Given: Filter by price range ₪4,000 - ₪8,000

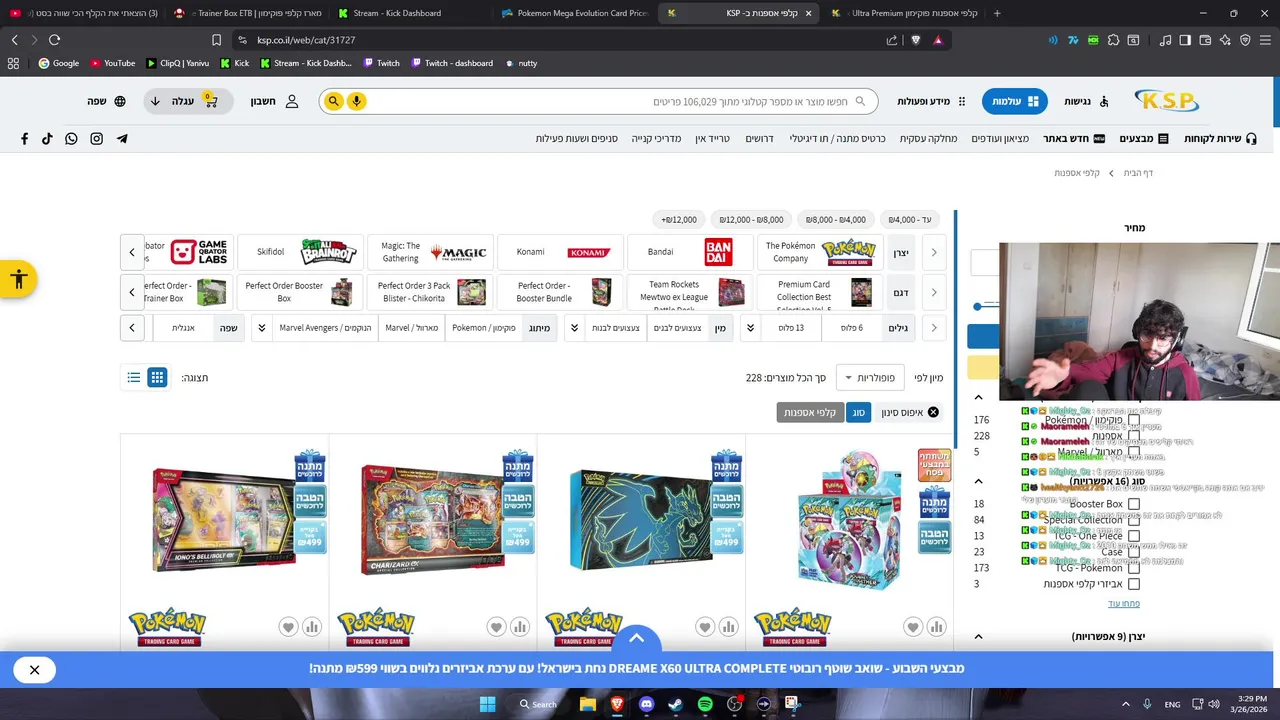Looking at the screenshot, I should tap(837, 220).
